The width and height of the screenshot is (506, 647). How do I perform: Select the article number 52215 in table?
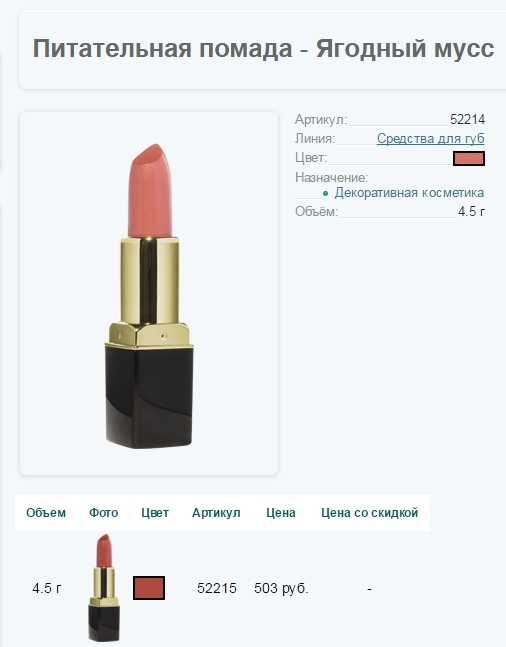(x=217, y=588)
